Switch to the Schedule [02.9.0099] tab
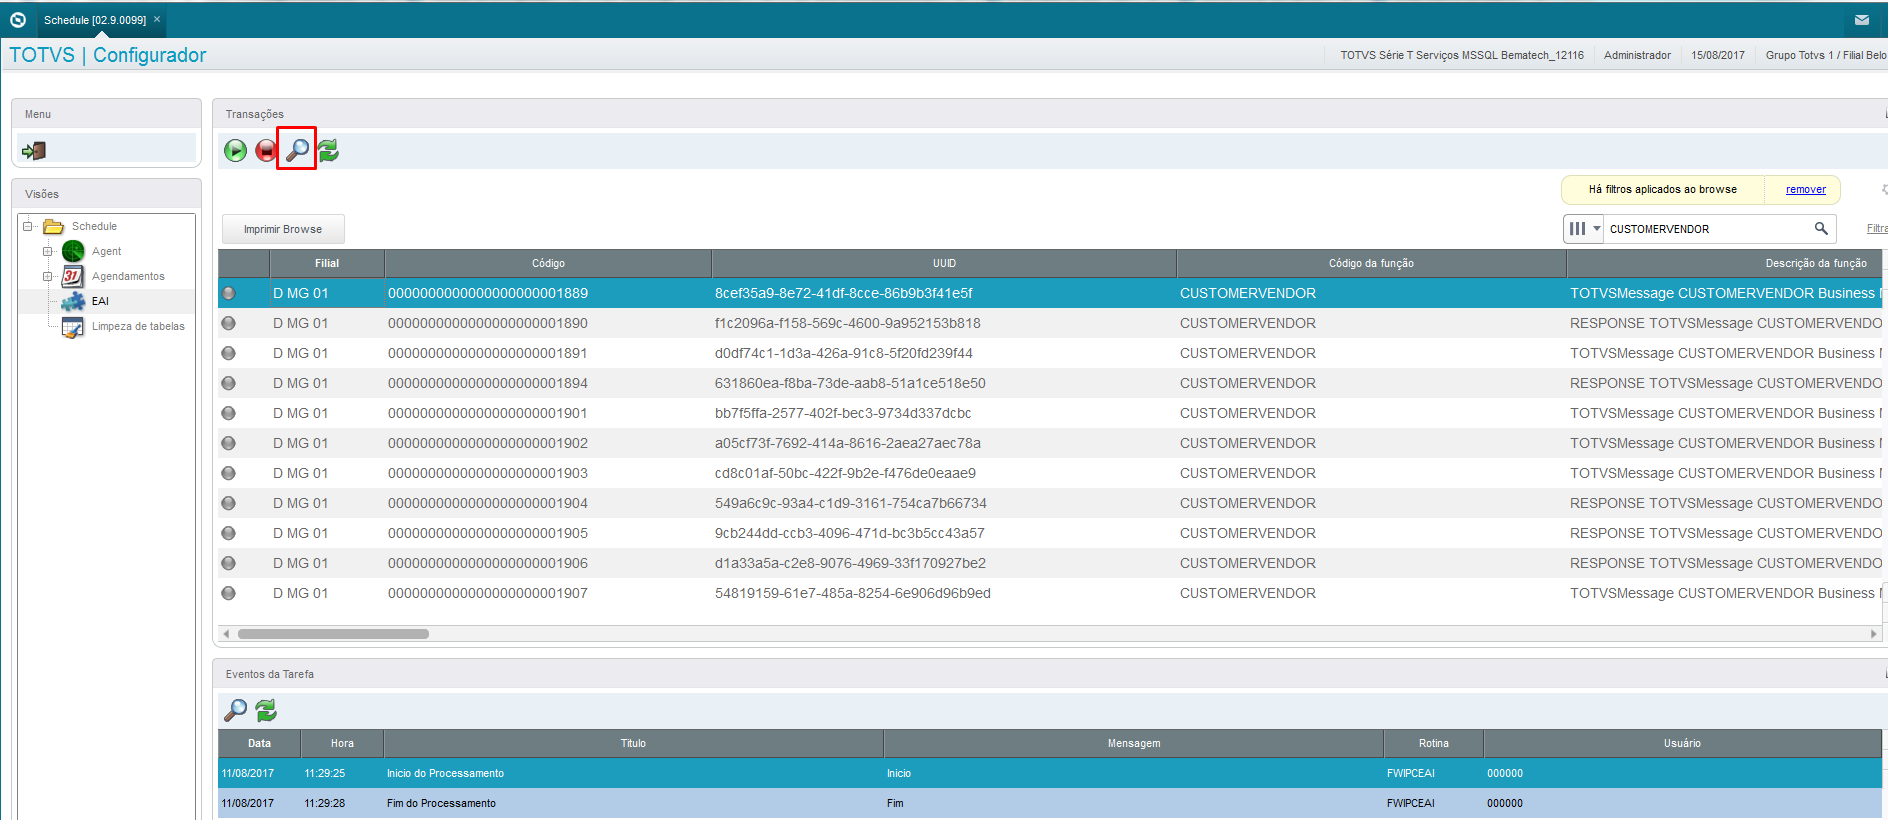The width and height of the screenshot is (1888, 820). tap(95, 20)
